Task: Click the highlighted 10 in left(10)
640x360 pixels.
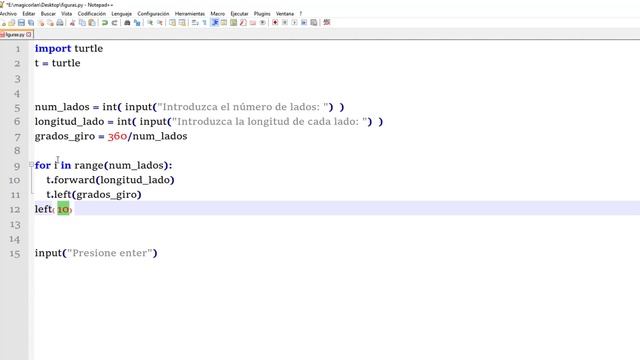Action: pyautogui.click(x=63, y=209)
